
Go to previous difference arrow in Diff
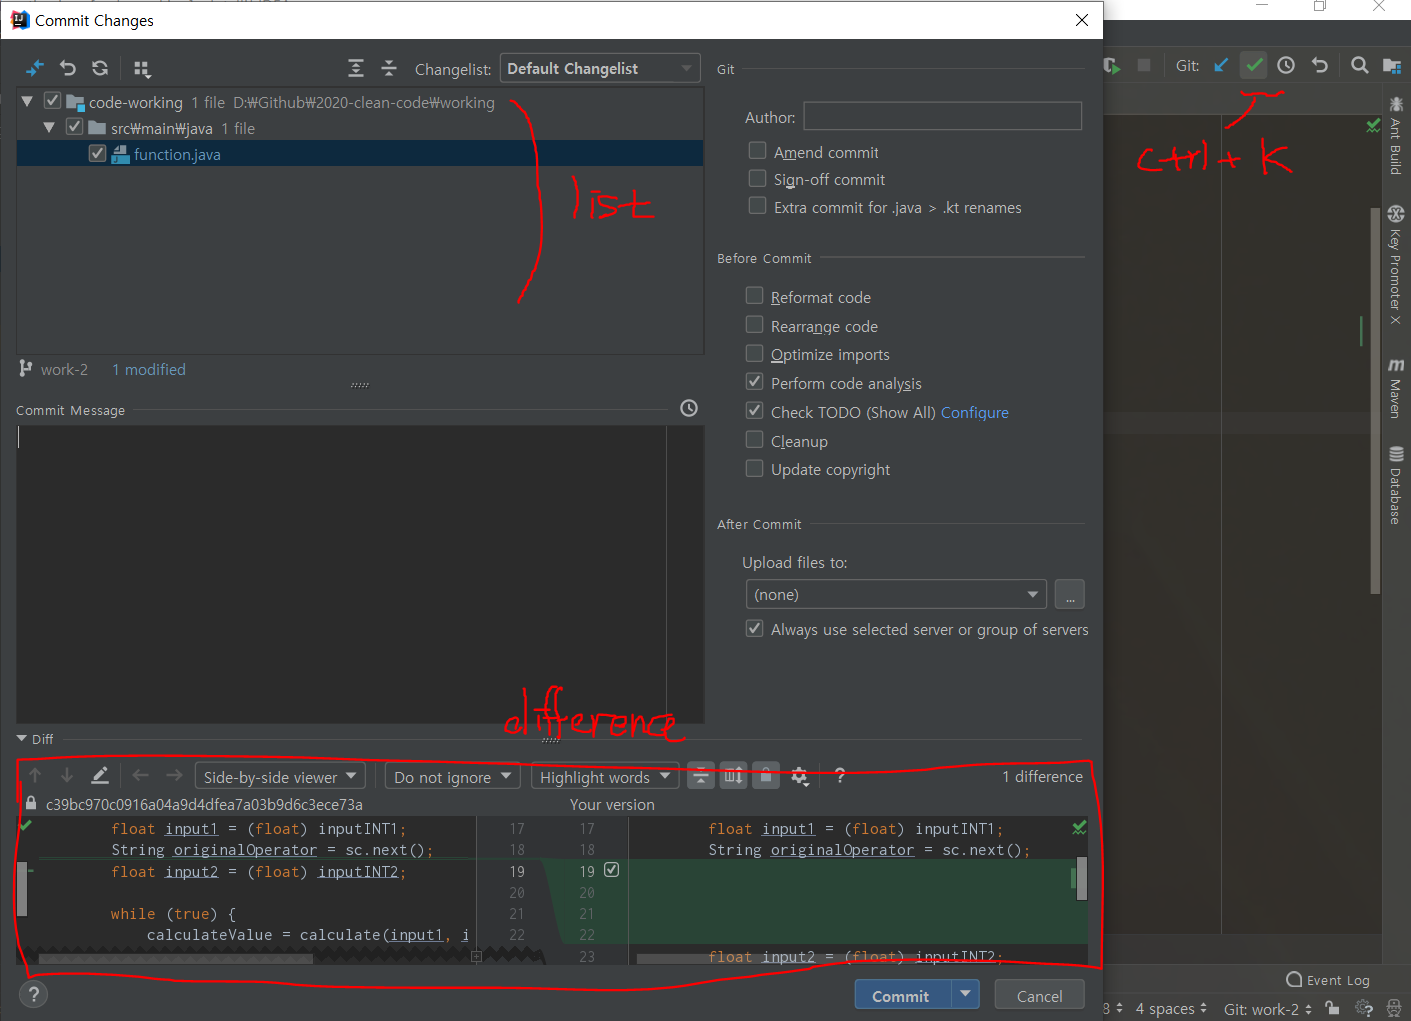(x=35, y=775)
